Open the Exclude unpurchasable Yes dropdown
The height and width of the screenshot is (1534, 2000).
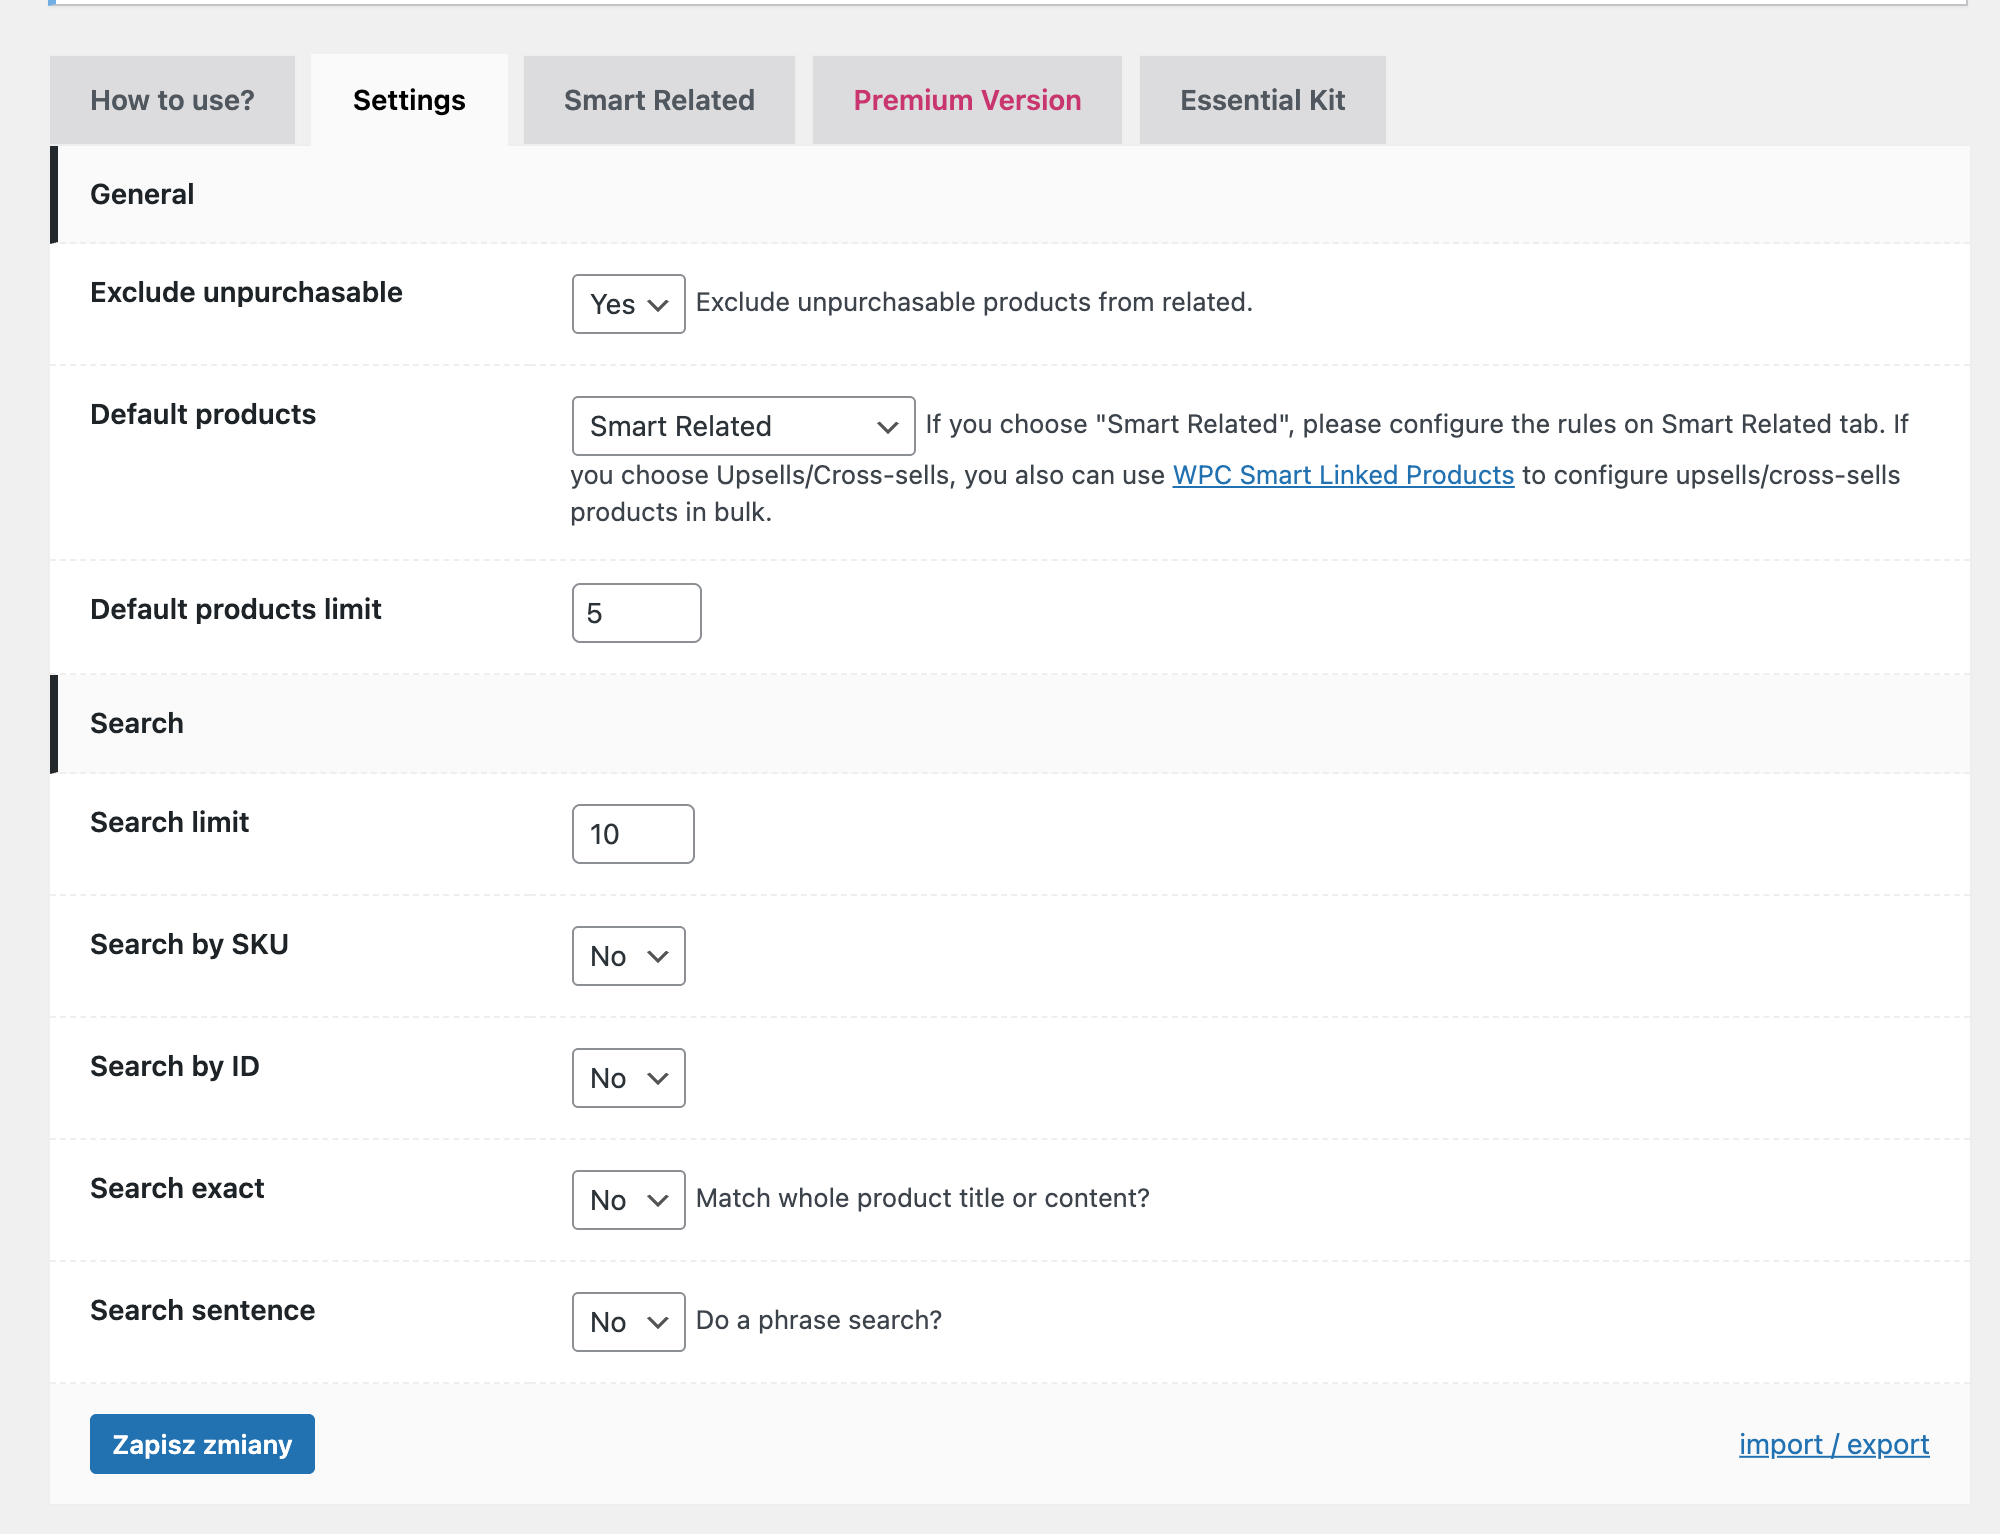tap(628, 304)
